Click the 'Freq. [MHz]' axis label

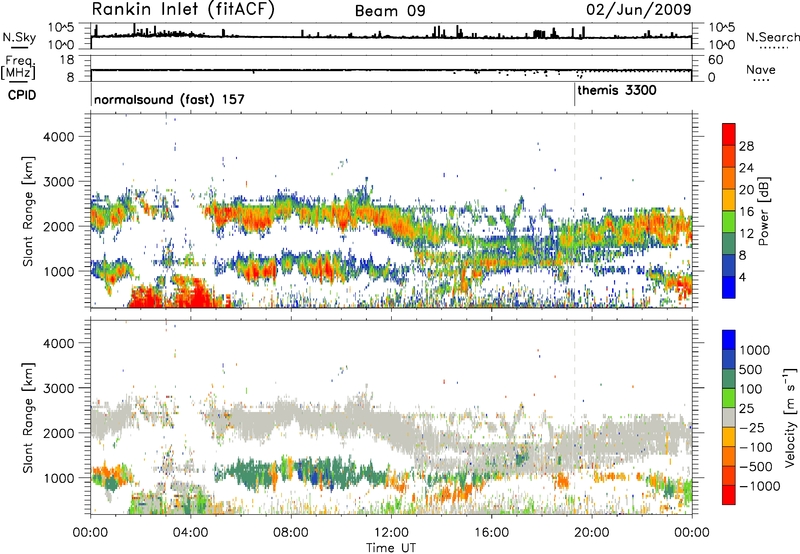[18, 68]
